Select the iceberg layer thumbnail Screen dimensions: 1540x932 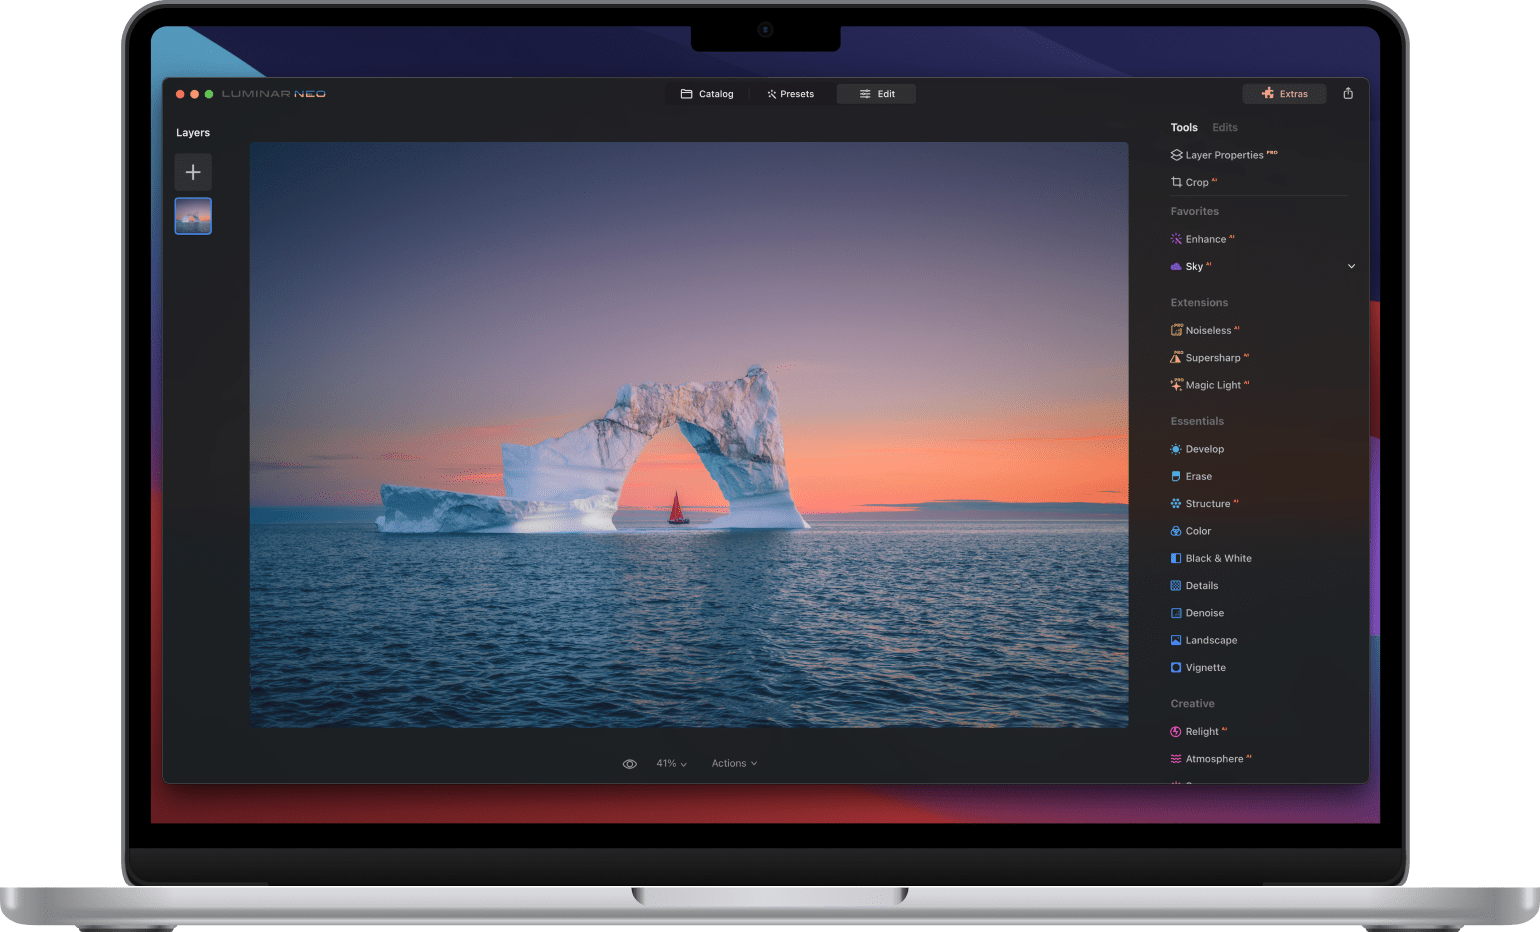point(193,216)
